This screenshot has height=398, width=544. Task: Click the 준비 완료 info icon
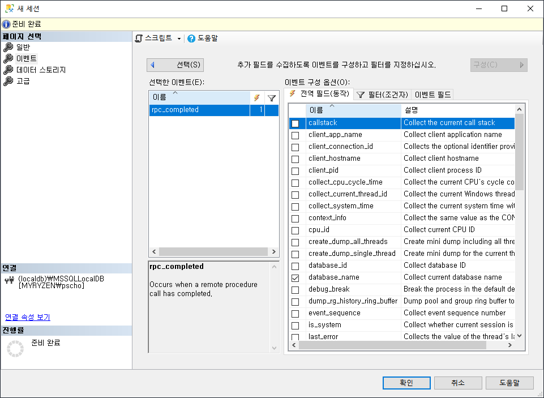(6, 24)
